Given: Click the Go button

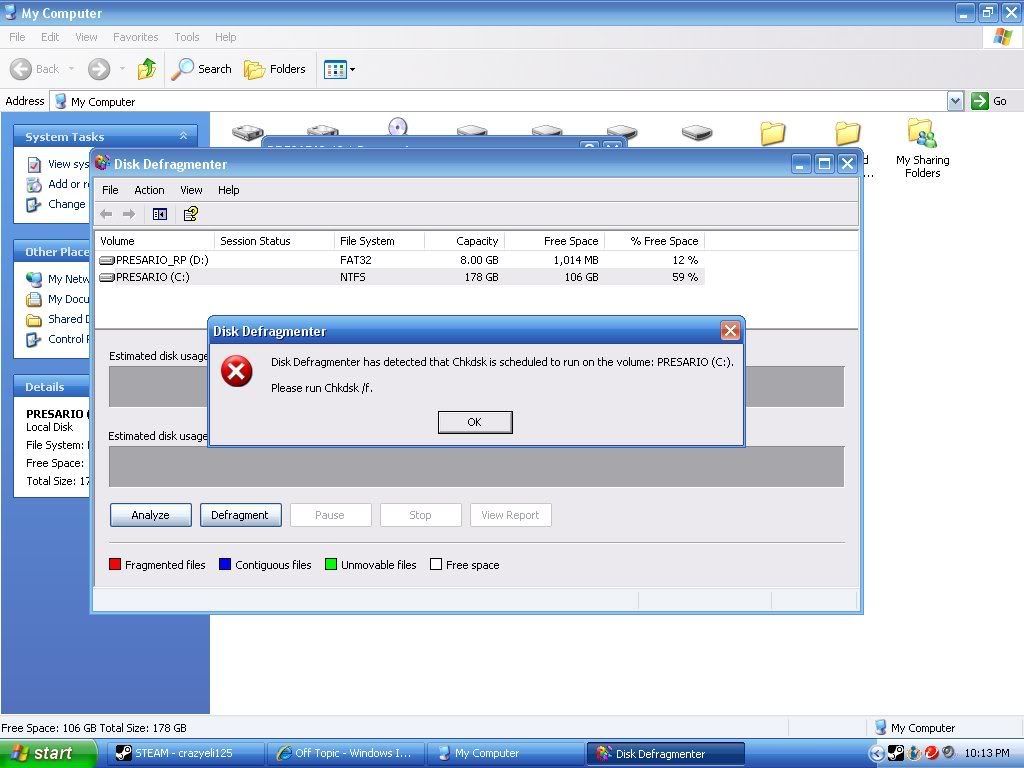Looking at the screenshot, I should point(989,101).
